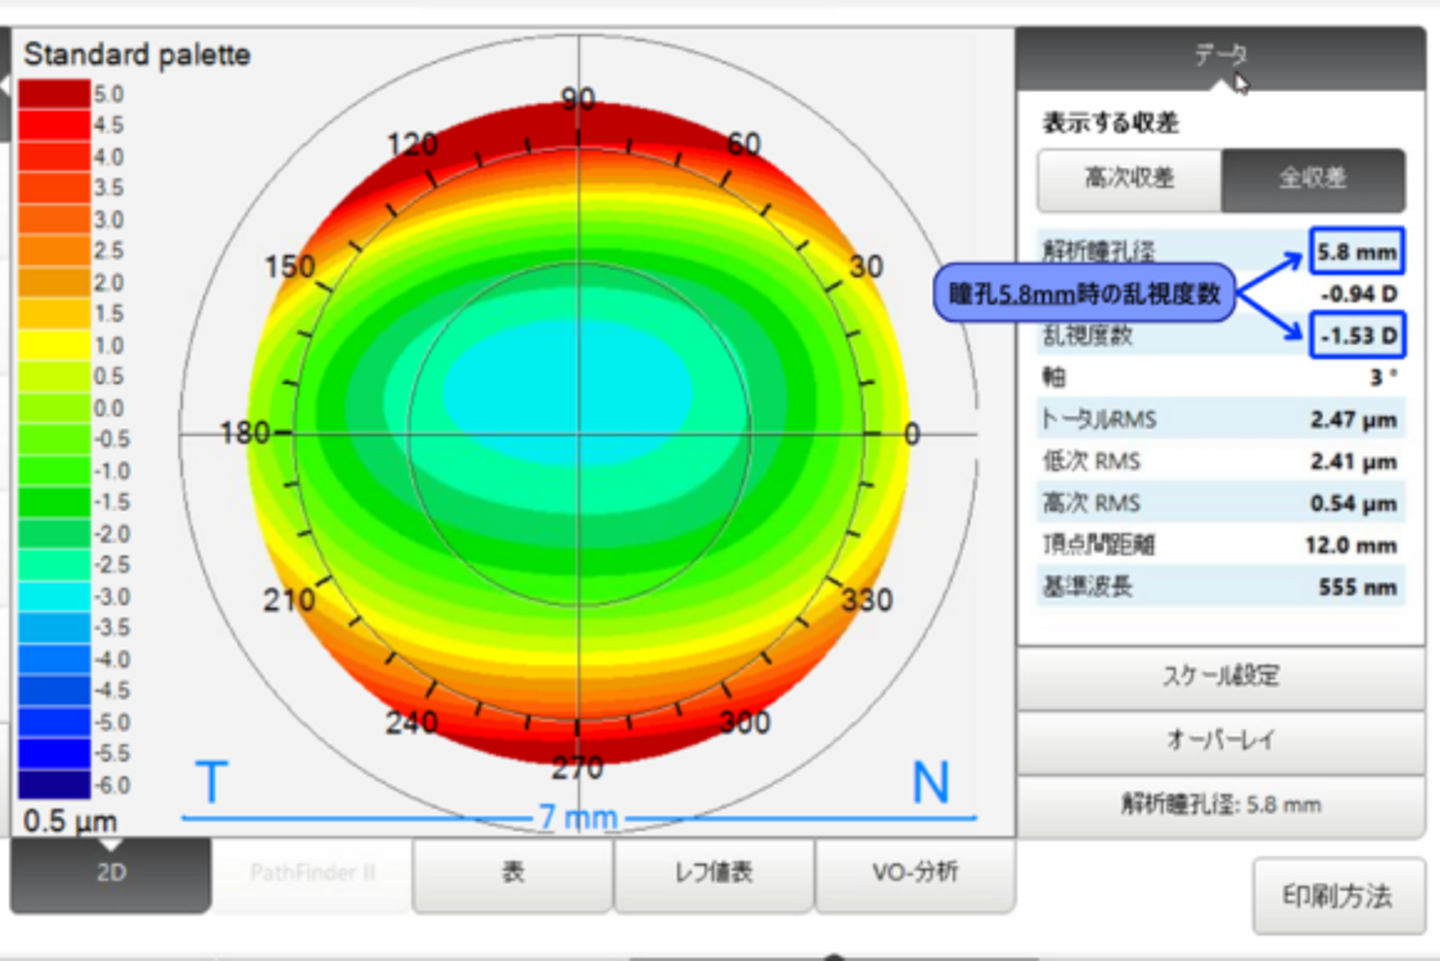1440x961 pixels.
Task: Click the 330 degree axis label
Action: (866, 600)
